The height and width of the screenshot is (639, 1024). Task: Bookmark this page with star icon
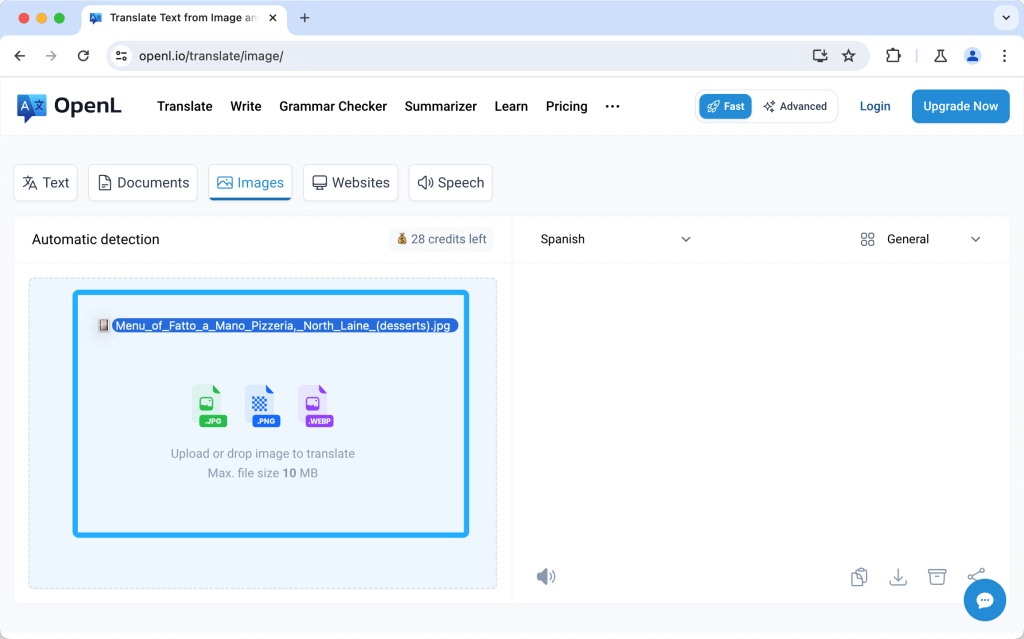tap(848, 56)
